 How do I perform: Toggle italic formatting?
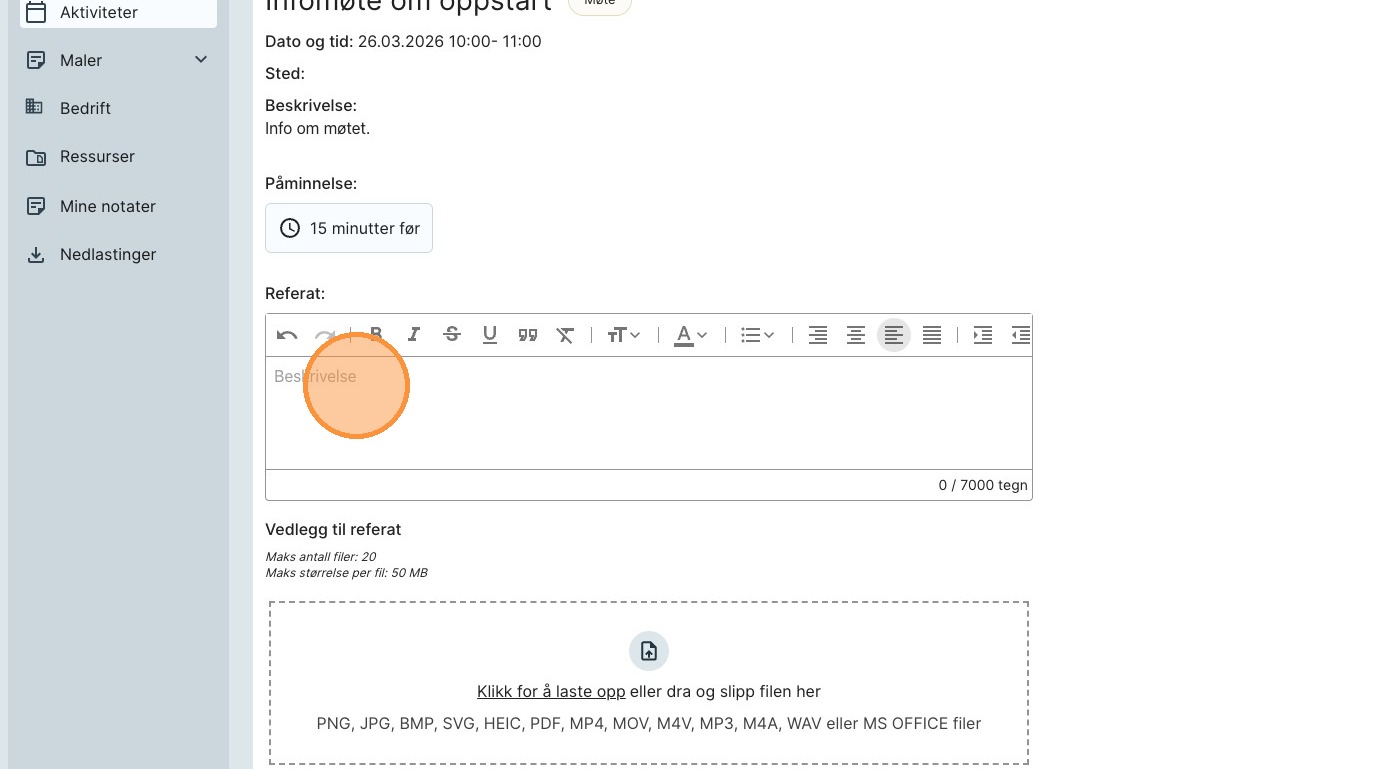pos(413,335)
